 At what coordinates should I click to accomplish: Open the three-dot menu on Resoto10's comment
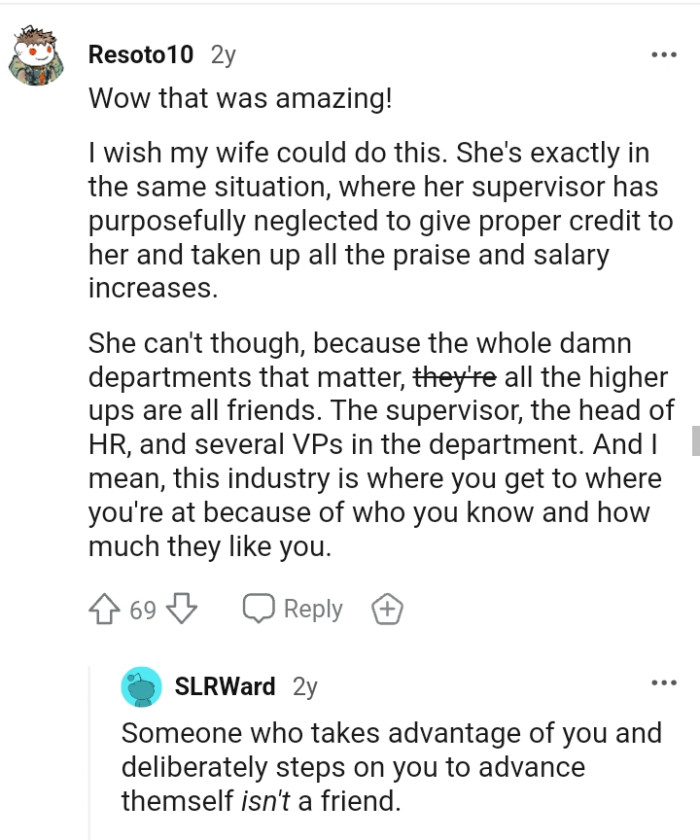click(662, 55)
